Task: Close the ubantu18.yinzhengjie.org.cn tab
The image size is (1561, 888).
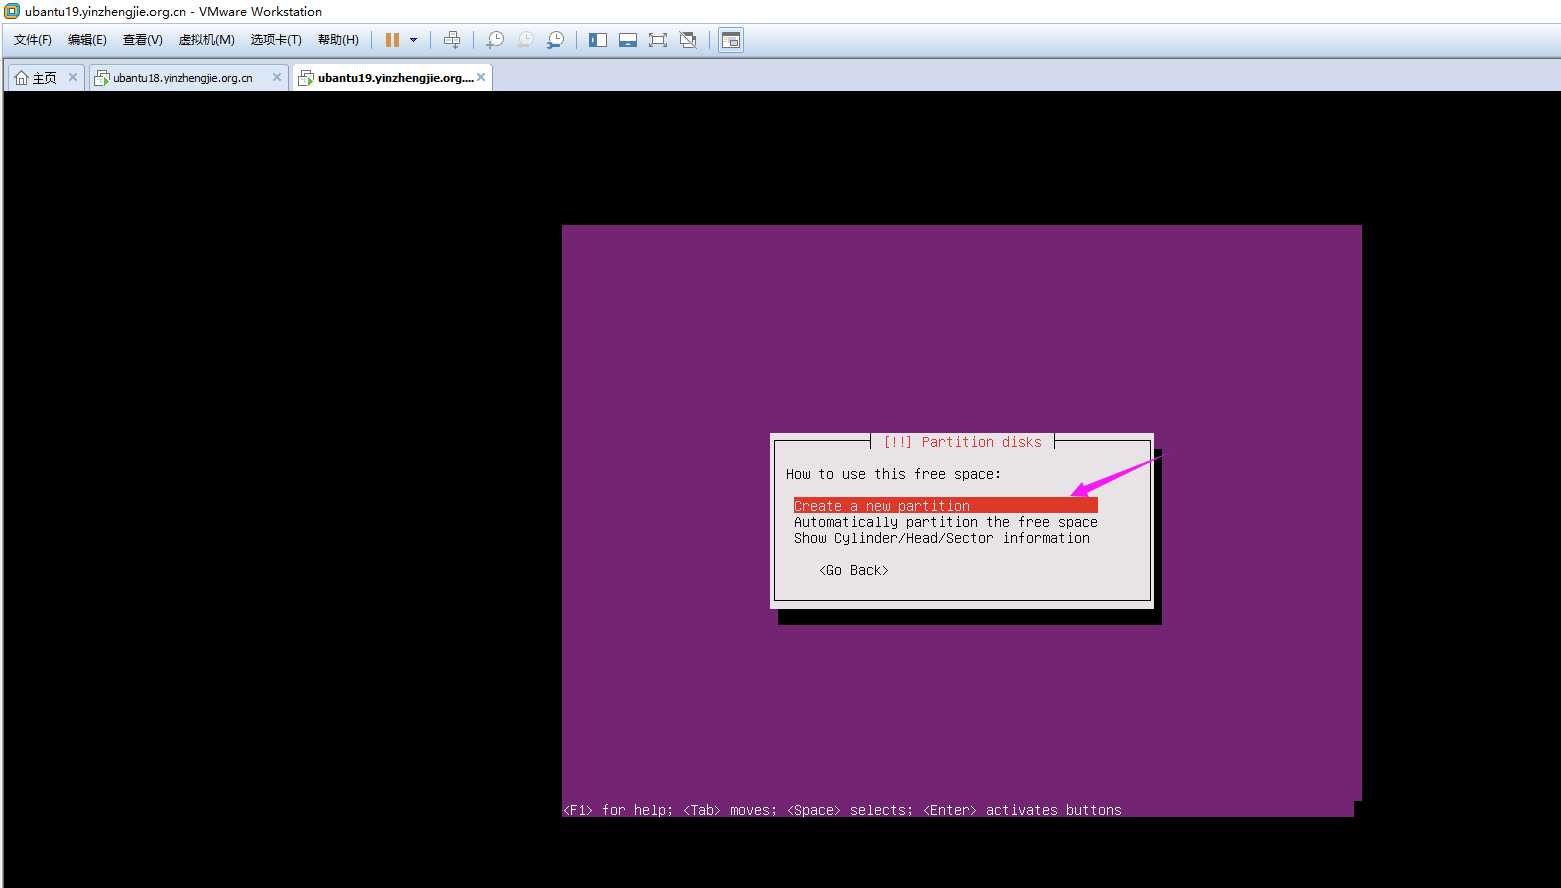Action: (277, 77)
